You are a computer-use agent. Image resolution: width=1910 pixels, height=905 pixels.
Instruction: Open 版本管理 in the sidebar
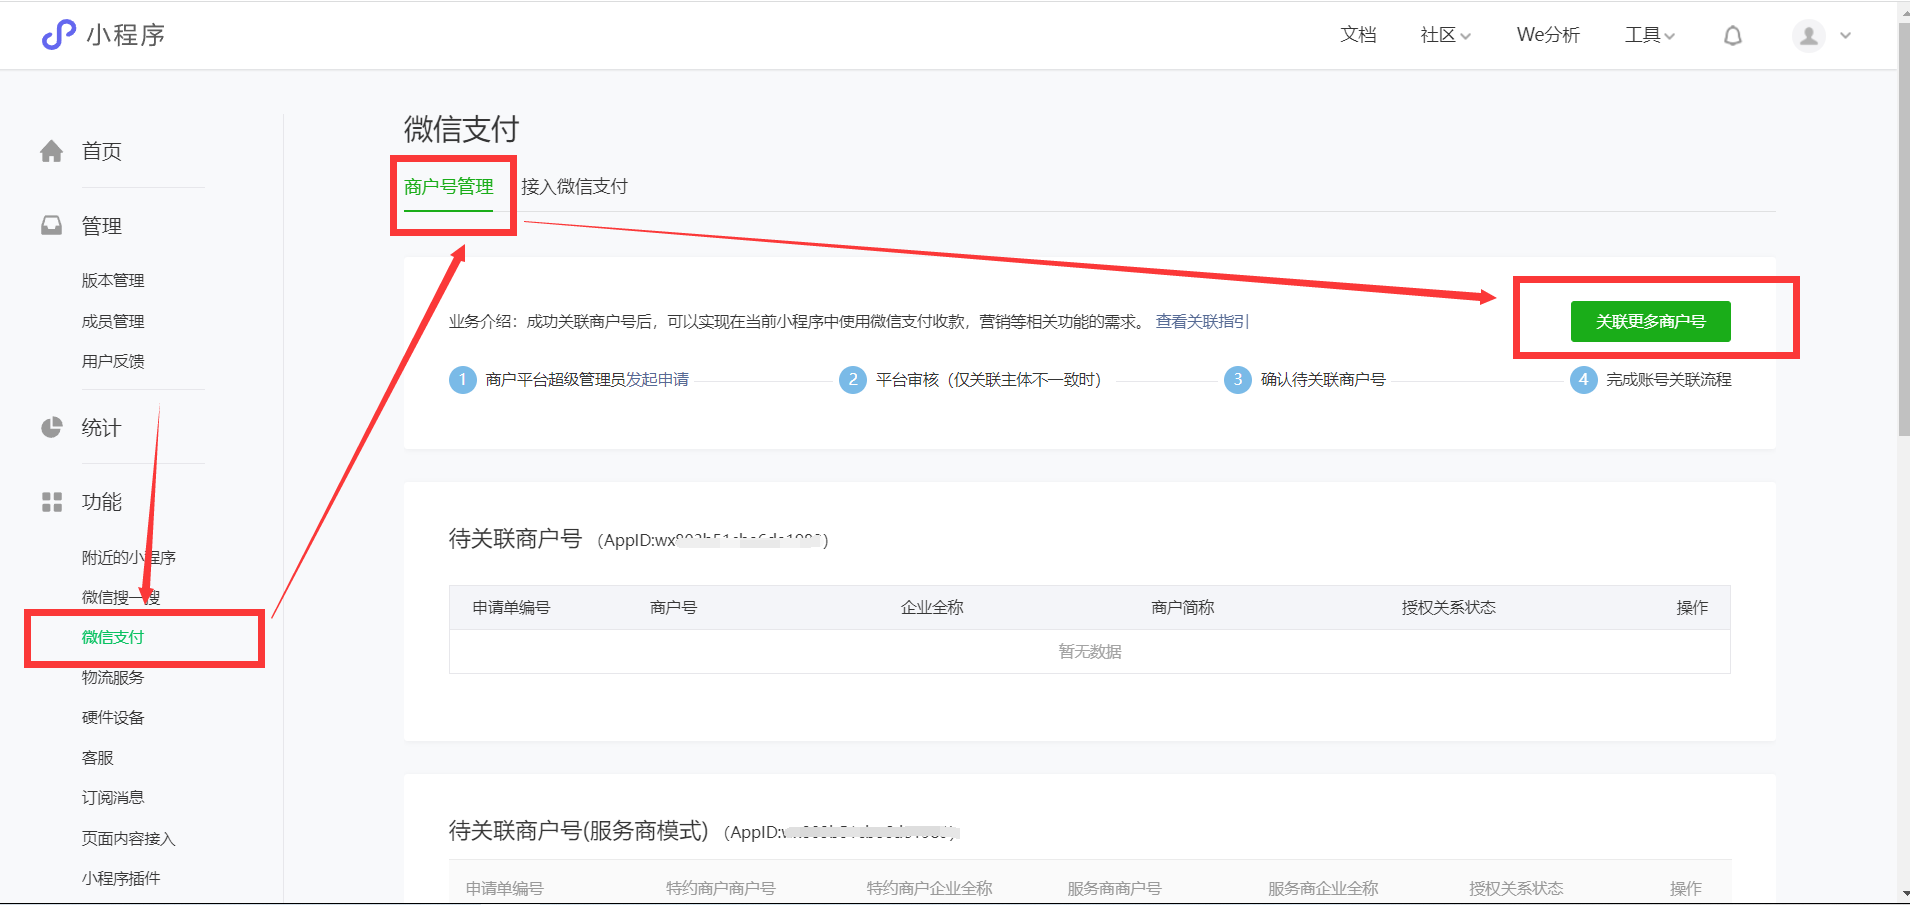click(x=113, y=281)
